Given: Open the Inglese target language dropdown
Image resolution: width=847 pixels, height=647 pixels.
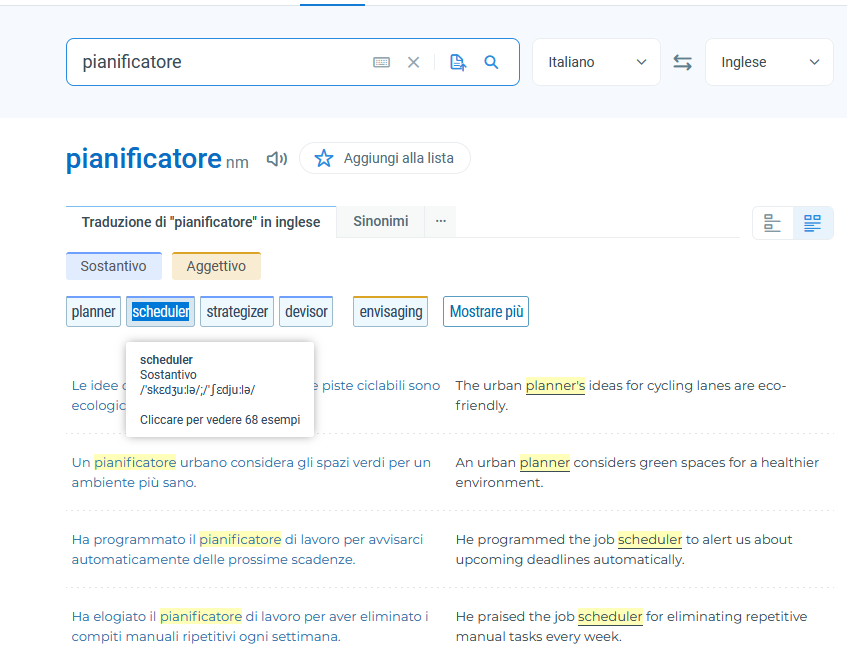Looking at the screenshot, I should coord(769,62).
